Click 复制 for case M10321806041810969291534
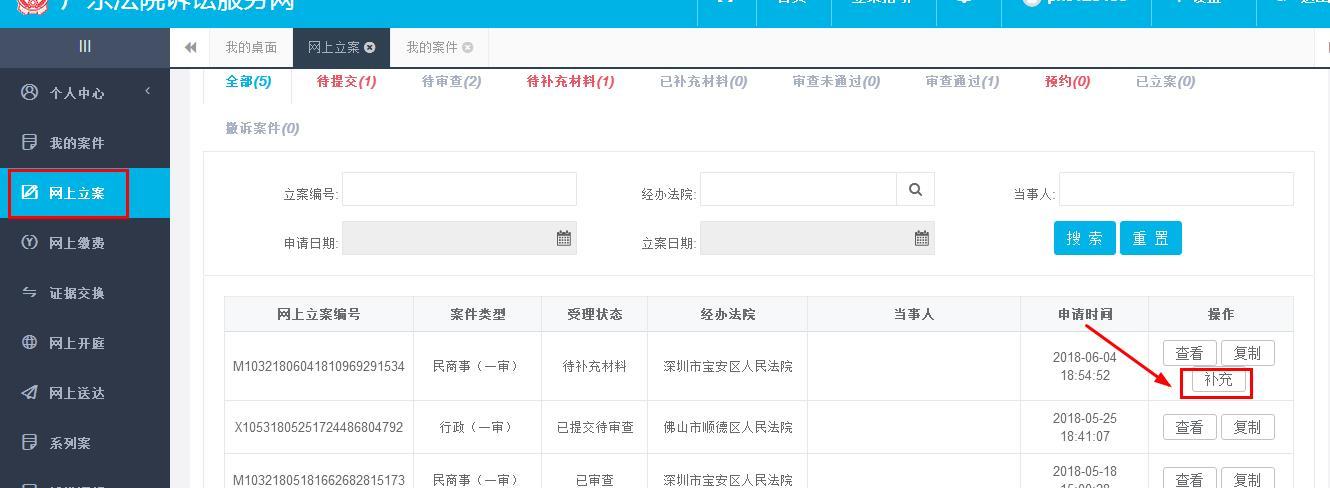The image size is (1330, 488). pyautogui.click(x=1247, y=353)
